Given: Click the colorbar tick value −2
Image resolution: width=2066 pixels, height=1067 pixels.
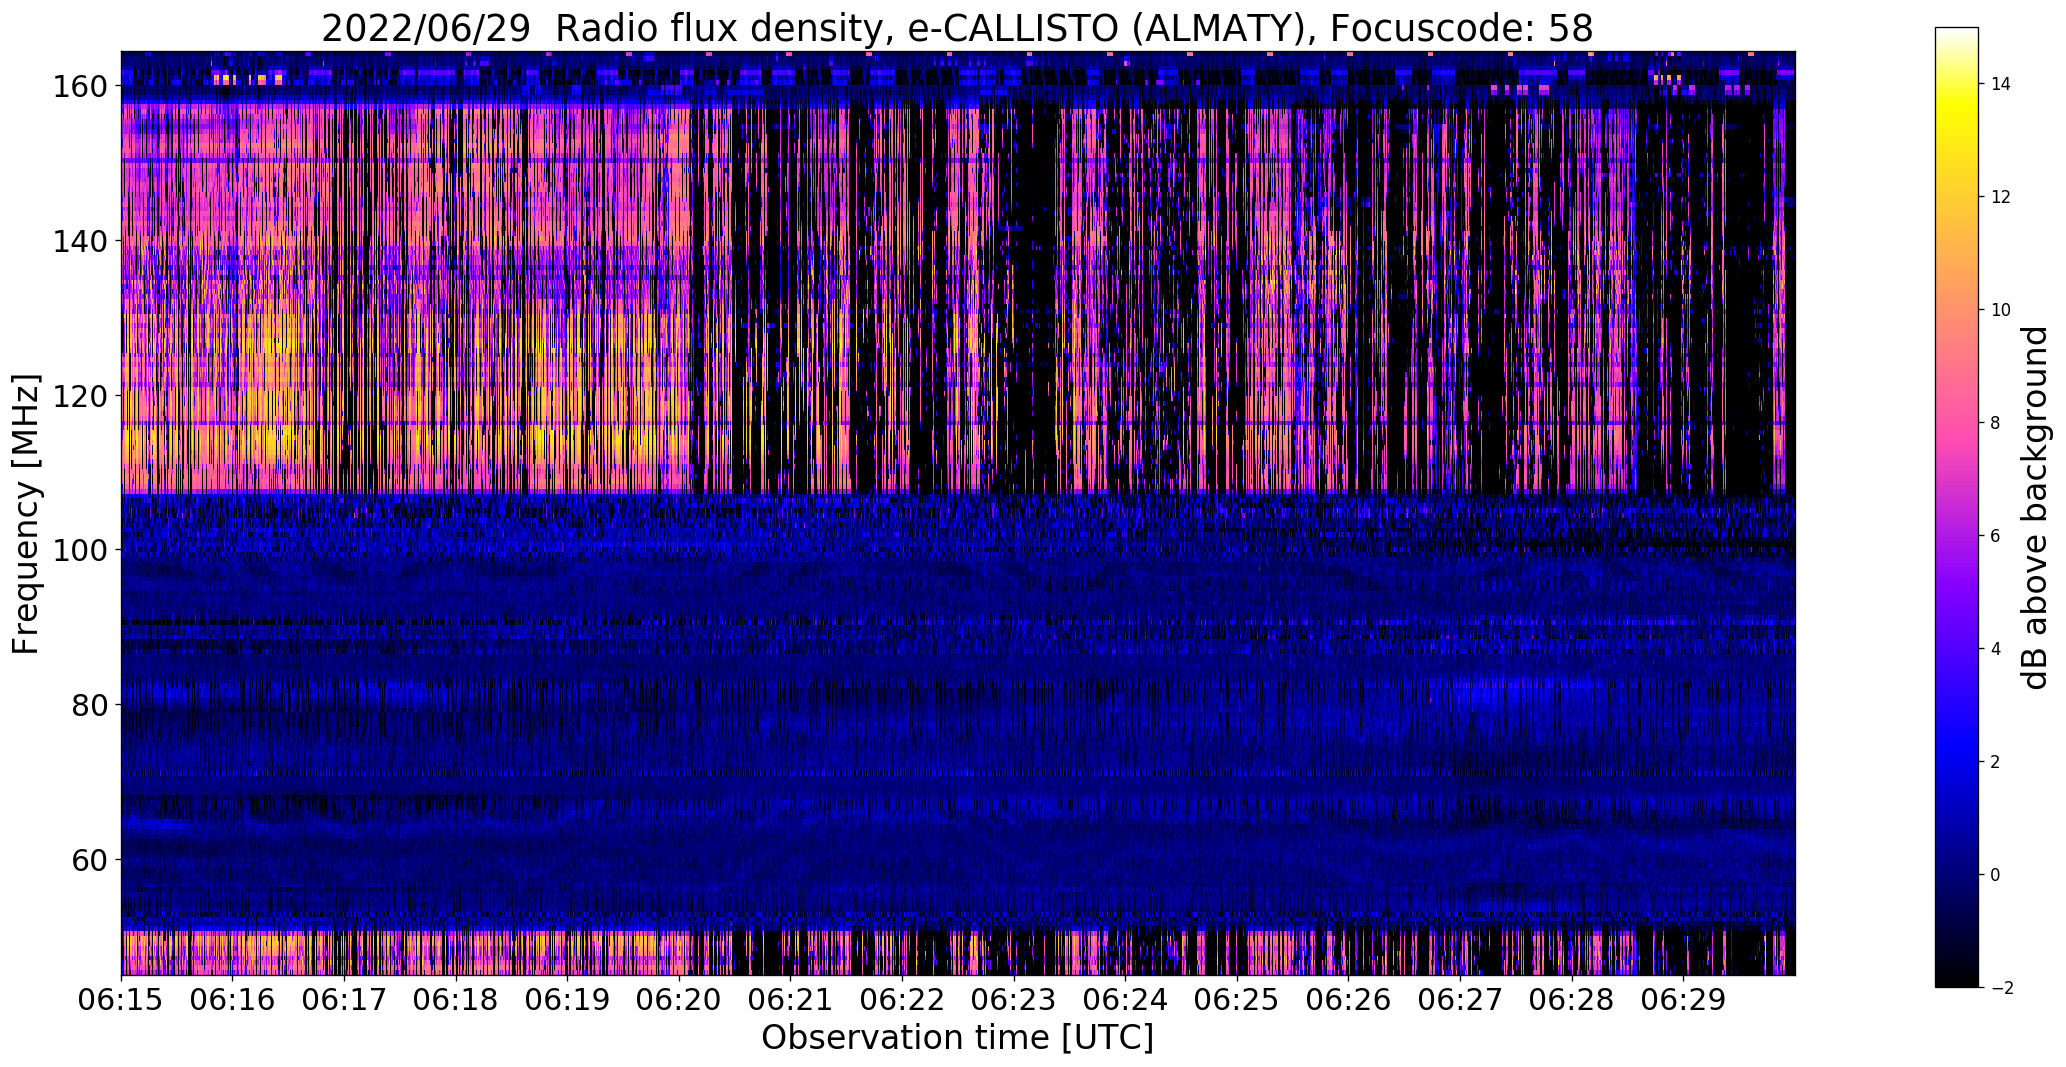Looking at the screenshot, I should (2002, 988).
